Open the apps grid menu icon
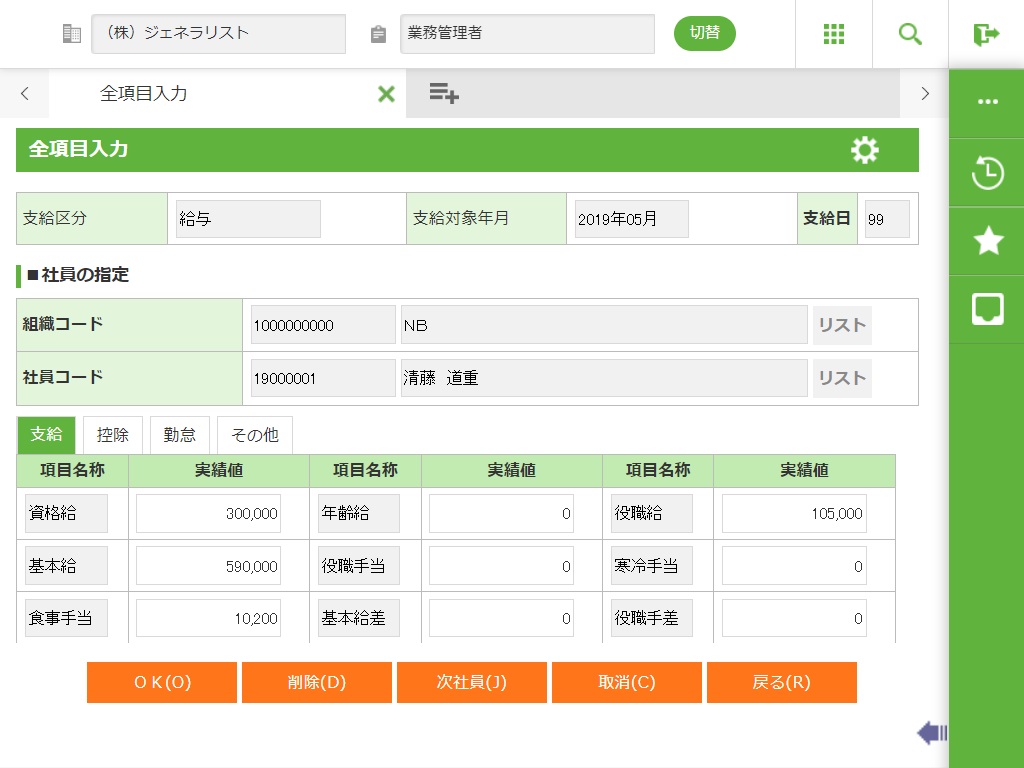Viewport: 1024px width, 768px height. 834,34
